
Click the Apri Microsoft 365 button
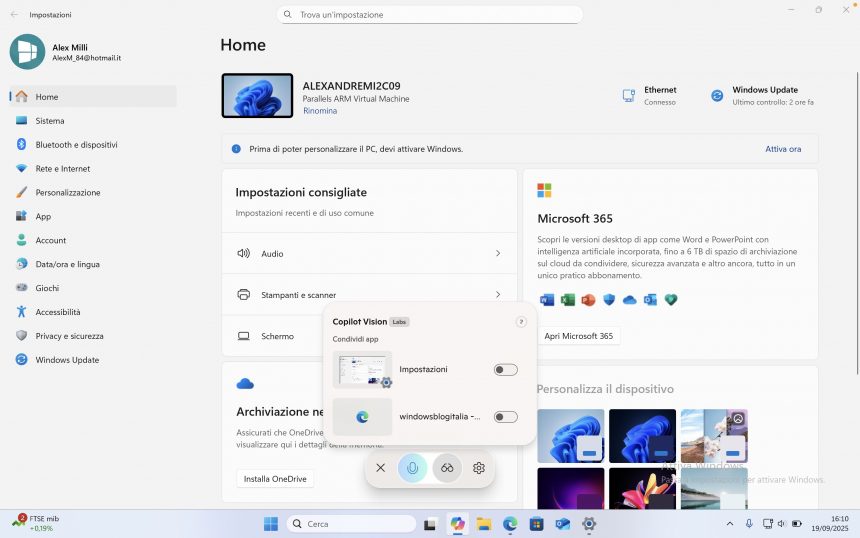click(578, 336)
